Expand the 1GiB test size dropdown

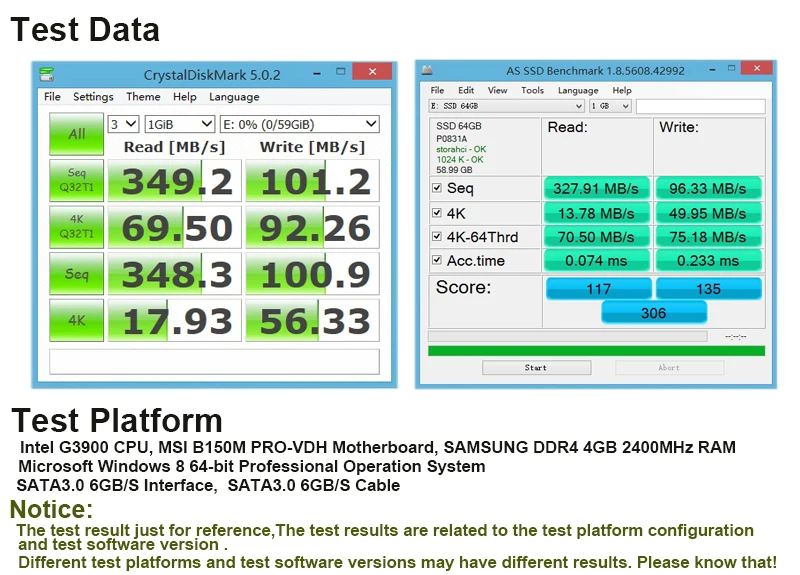(x=179, y=124)
